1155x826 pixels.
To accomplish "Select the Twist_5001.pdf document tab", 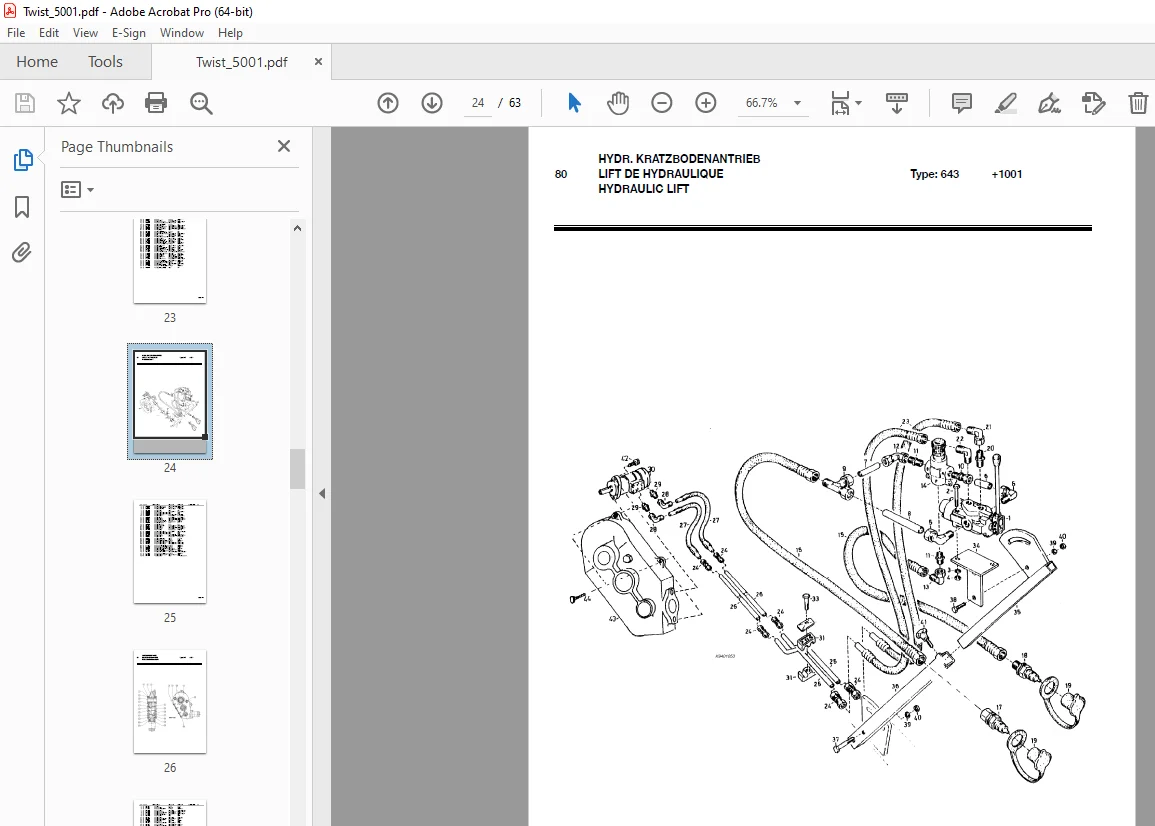I will point(242,63).
